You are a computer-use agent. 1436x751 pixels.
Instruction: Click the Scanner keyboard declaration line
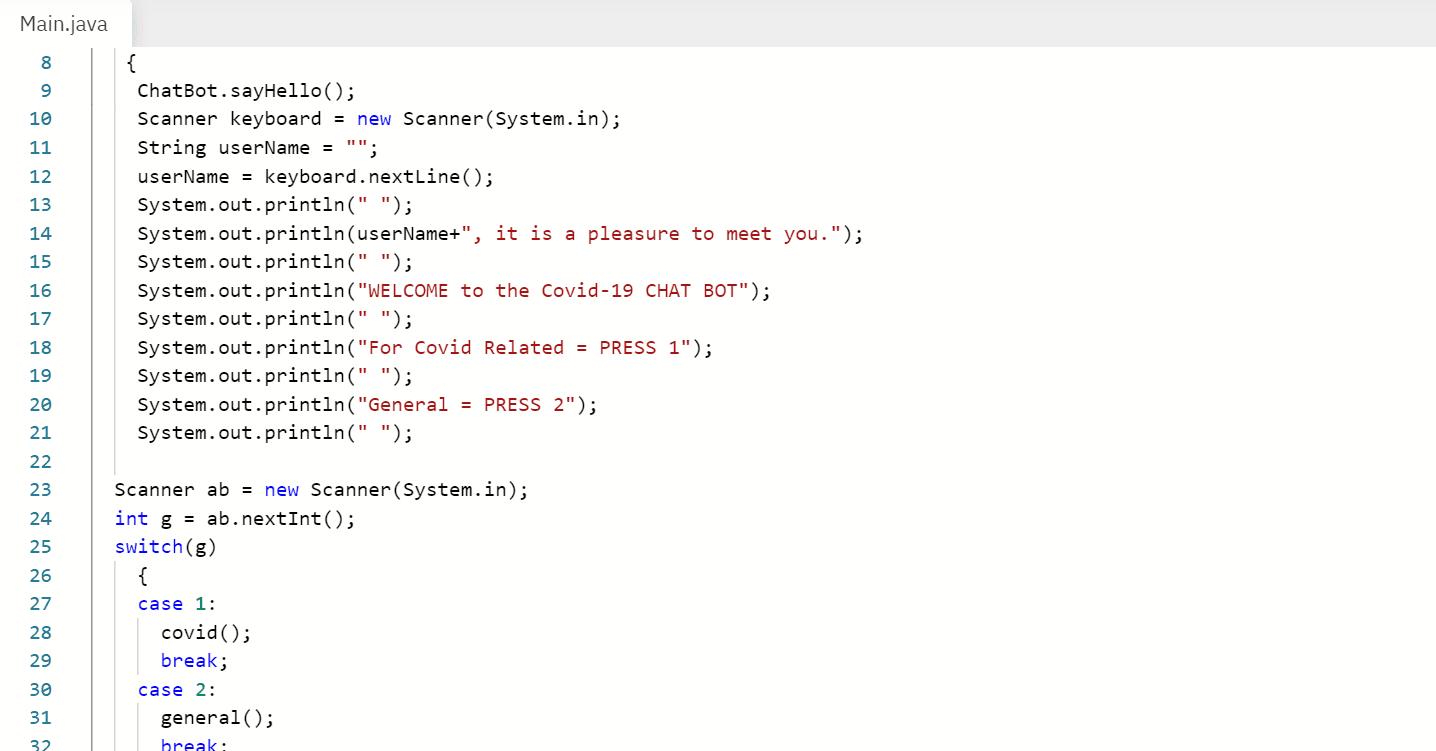pos(379,119)
